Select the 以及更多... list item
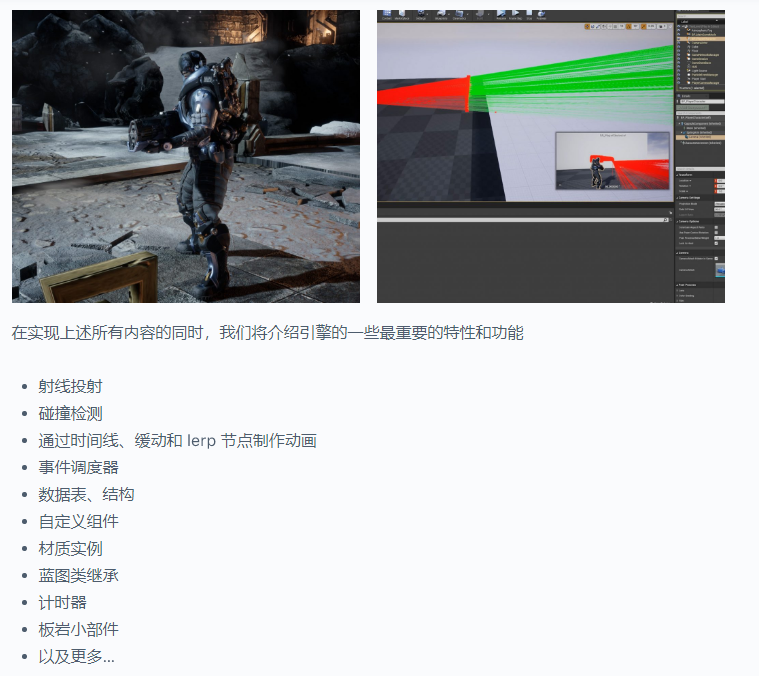759x676 pixels. pyautogui.click(x=76, y=657)
